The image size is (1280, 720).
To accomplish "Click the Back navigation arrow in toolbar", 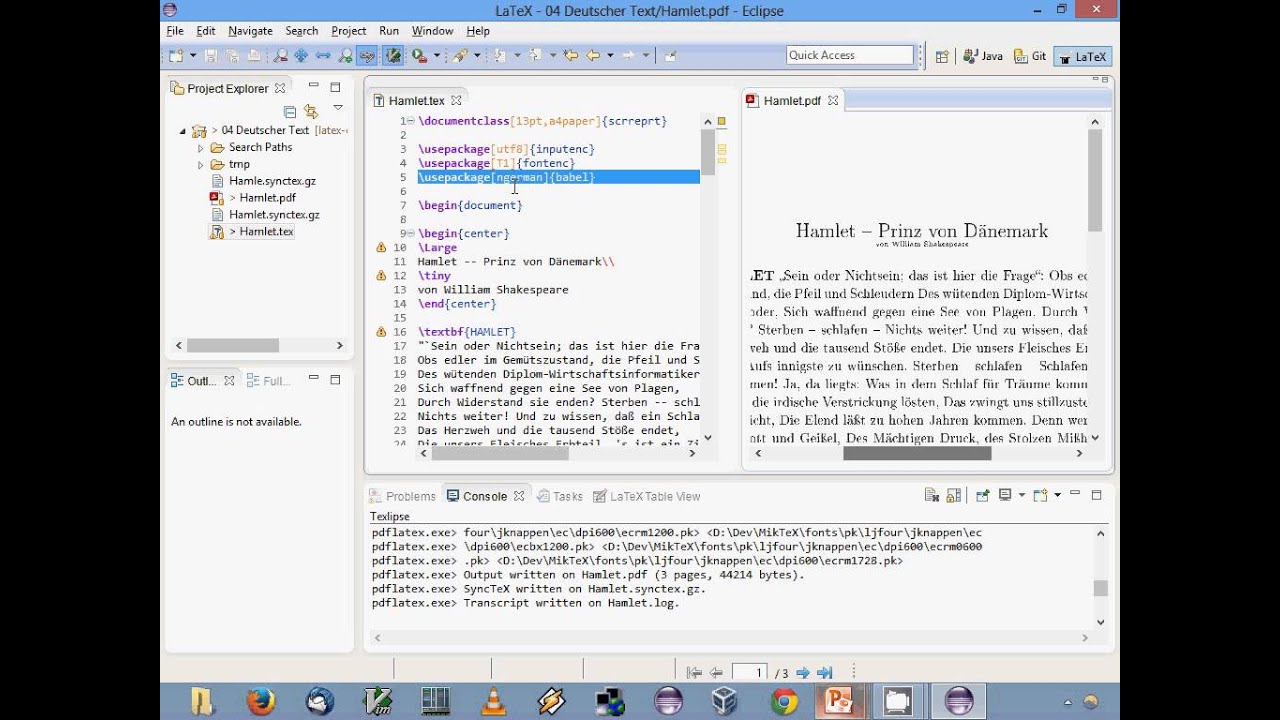I will 593,56.
